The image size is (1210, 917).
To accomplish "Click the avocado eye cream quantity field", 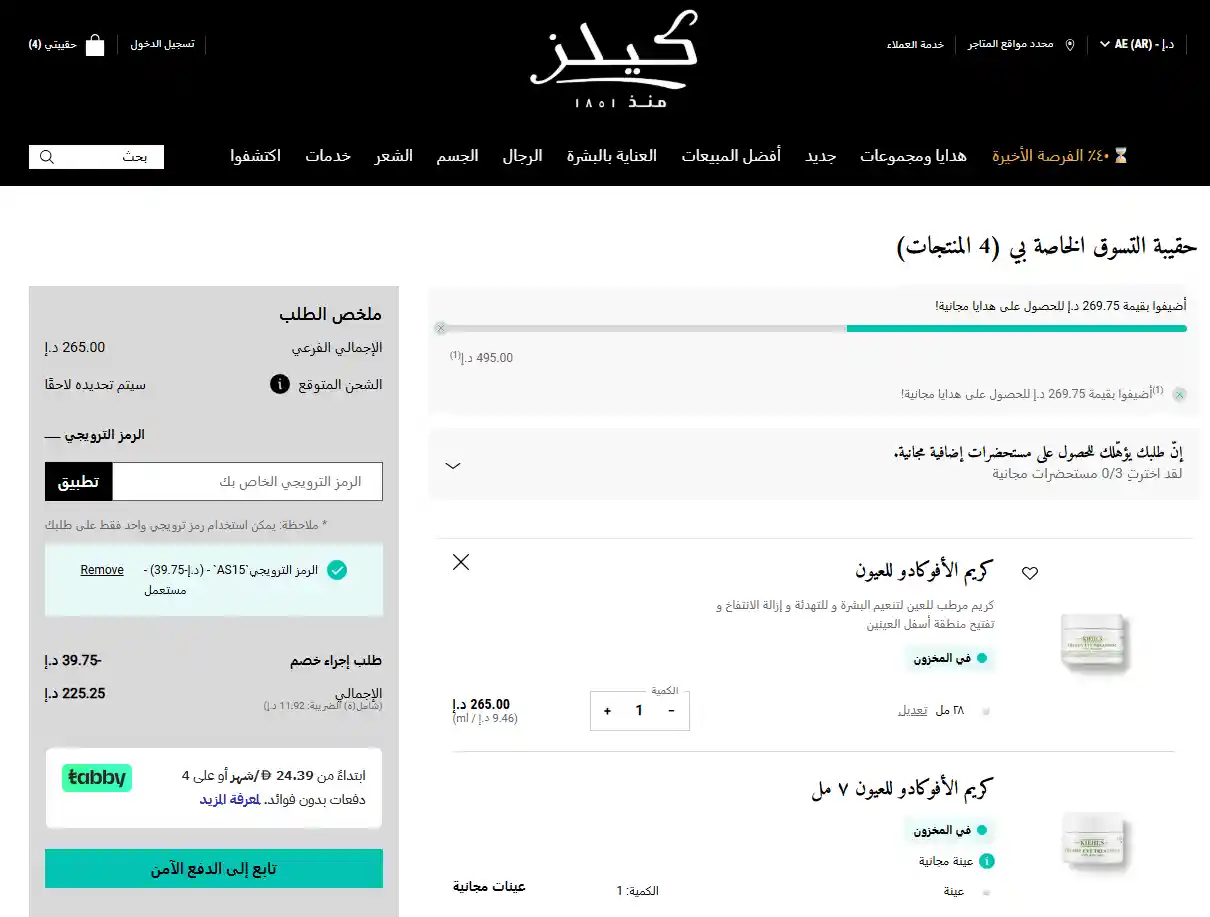I will tap(639, 711).
